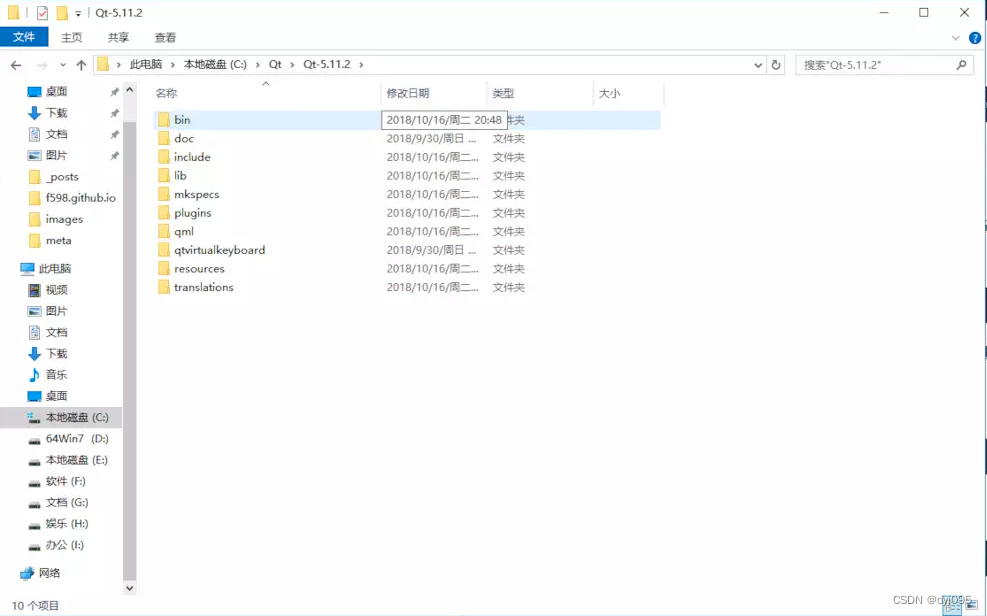The image size is (987, 616).
Task: Expand breadcrumb arrow after 此电脑
Action: click(172, 65)
